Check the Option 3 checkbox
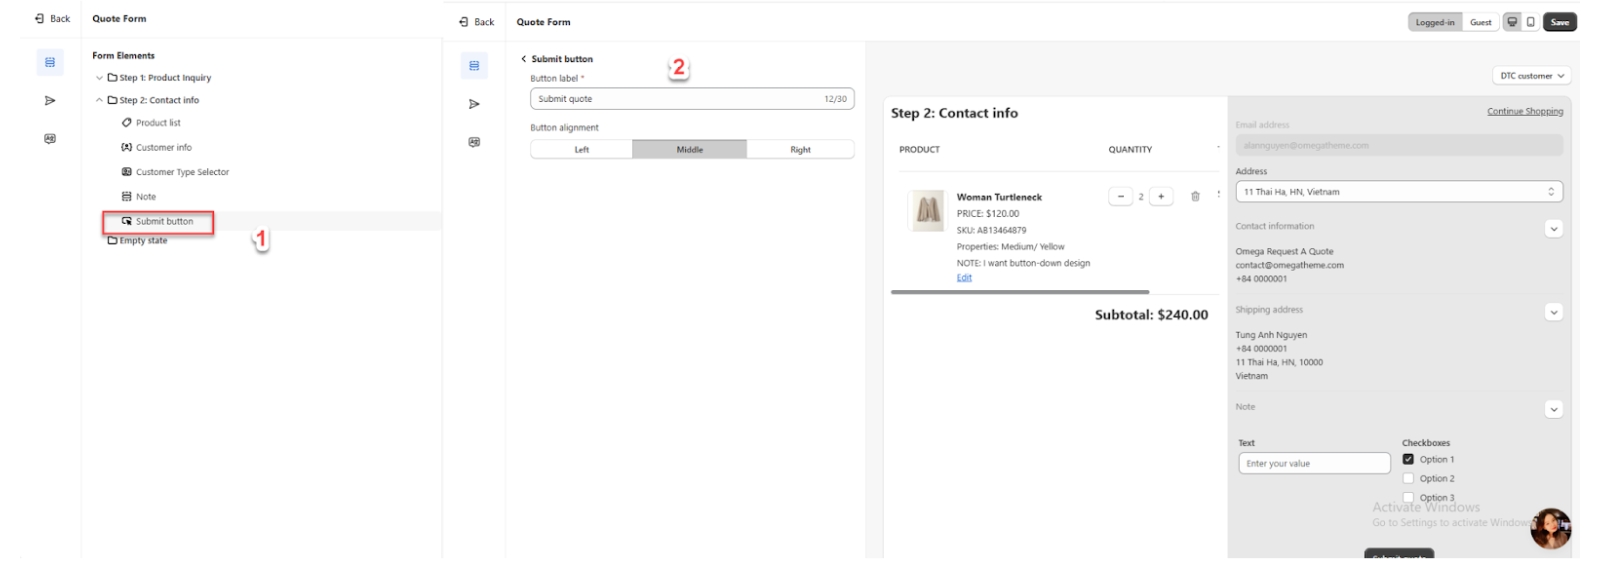1616x566 pixels. [x=1408, y=497]
